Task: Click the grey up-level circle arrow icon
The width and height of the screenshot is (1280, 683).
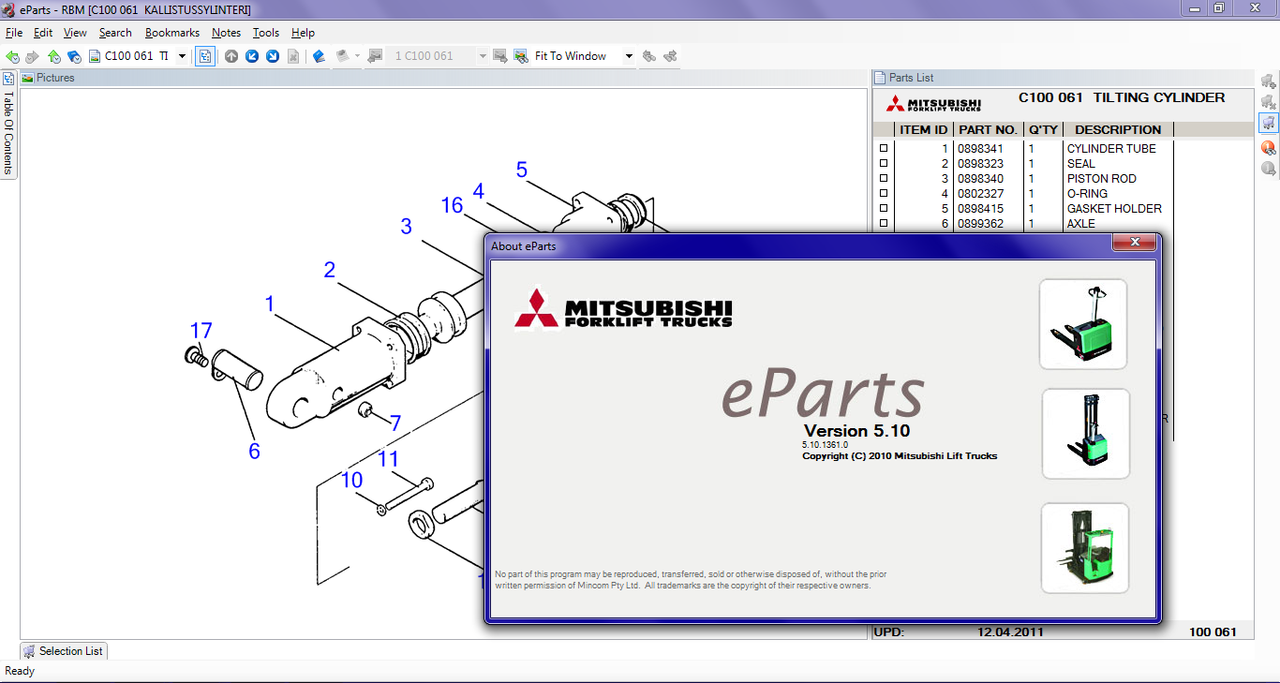Action: pos(231,57)
